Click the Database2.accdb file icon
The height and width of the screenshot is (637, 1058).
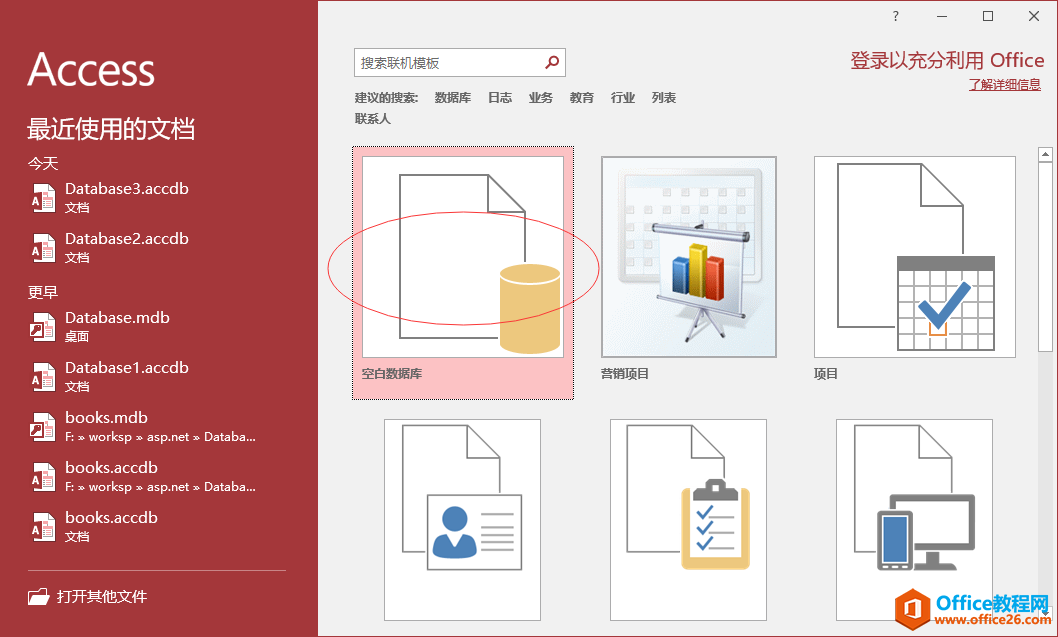[43, 248]
